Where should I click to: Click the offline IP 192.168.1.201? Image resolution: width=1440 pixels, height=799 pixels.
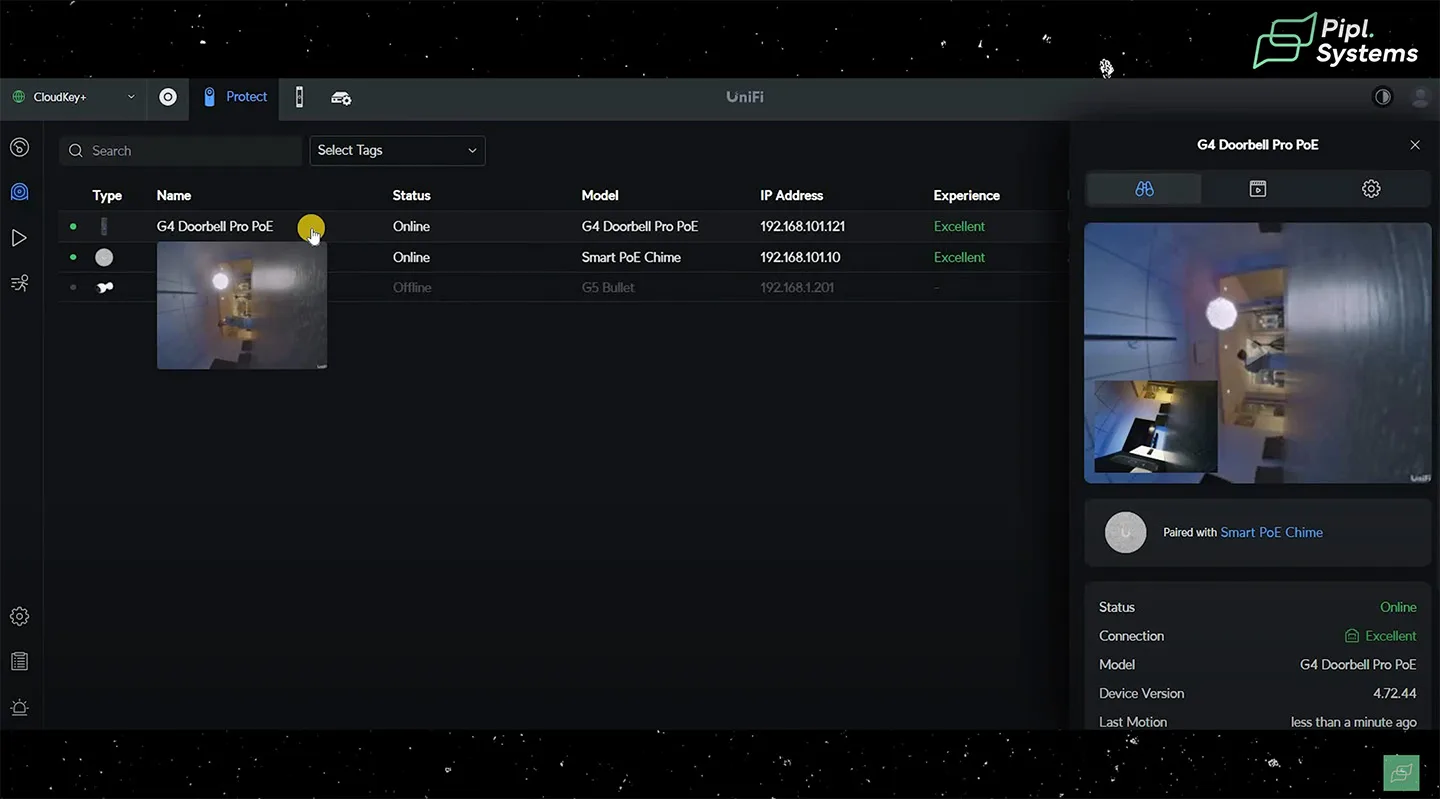coord(797,288)
